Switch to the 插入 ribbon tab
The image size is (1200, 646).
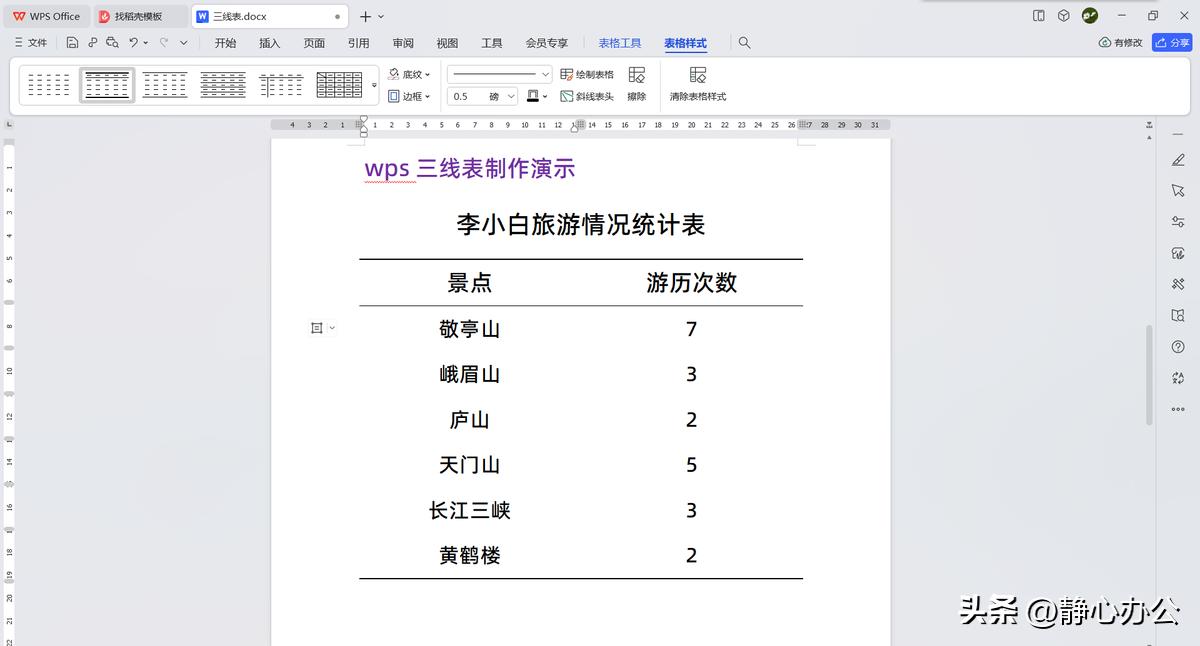click(x=269, y=43)
